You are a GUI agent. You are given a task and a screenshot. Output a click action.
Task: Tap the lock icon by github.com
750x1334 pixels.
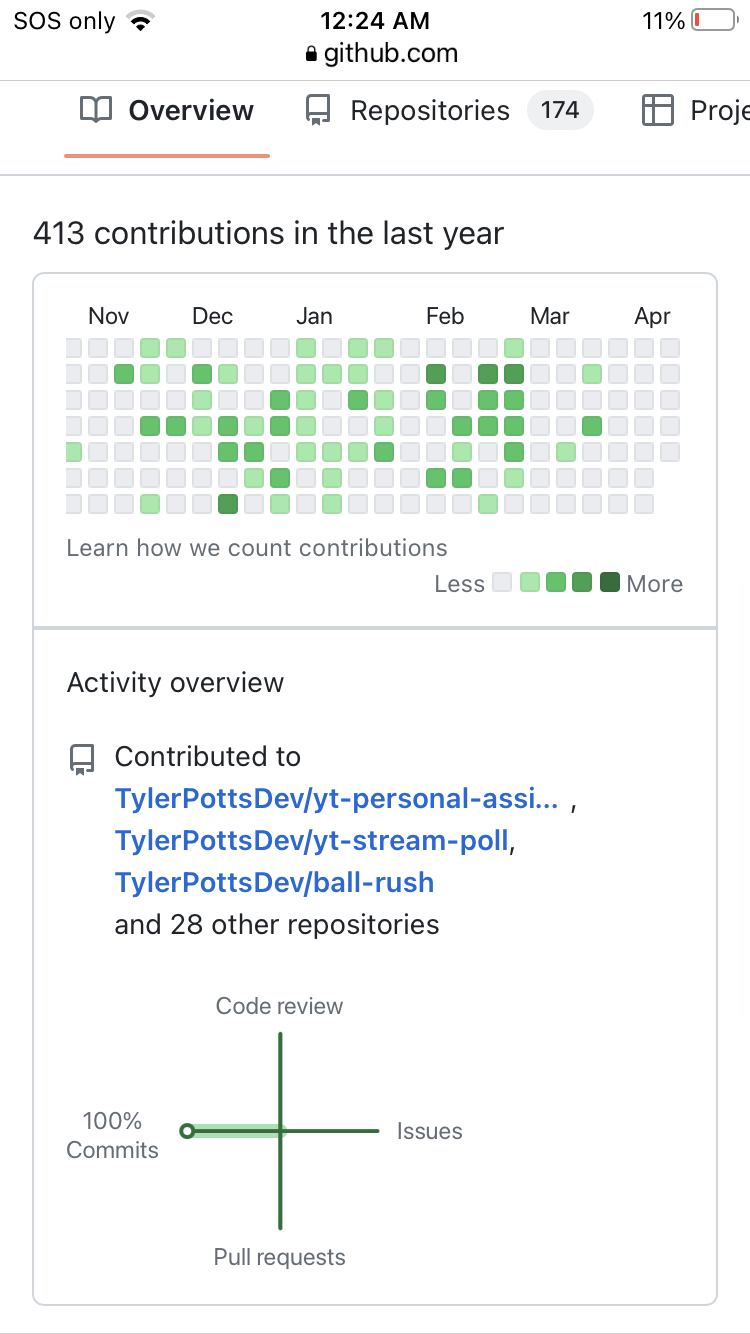311,54
